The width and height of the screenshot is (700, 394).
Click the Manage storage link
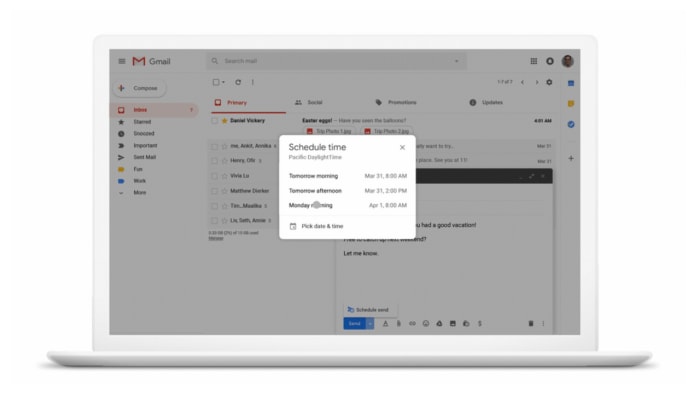click(216, 238)
